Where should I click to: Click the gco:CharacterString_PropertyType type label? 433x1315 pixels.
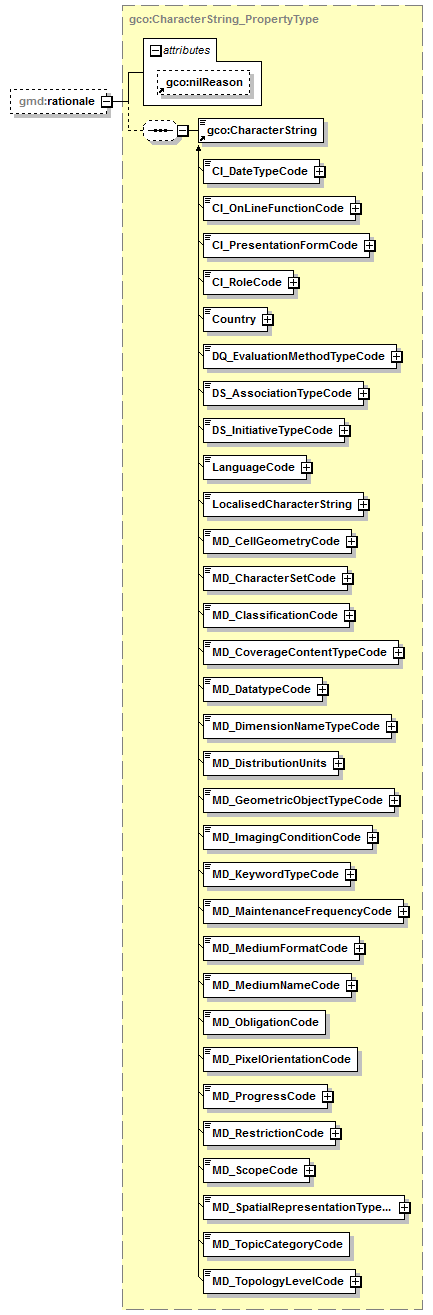point(224,19)
